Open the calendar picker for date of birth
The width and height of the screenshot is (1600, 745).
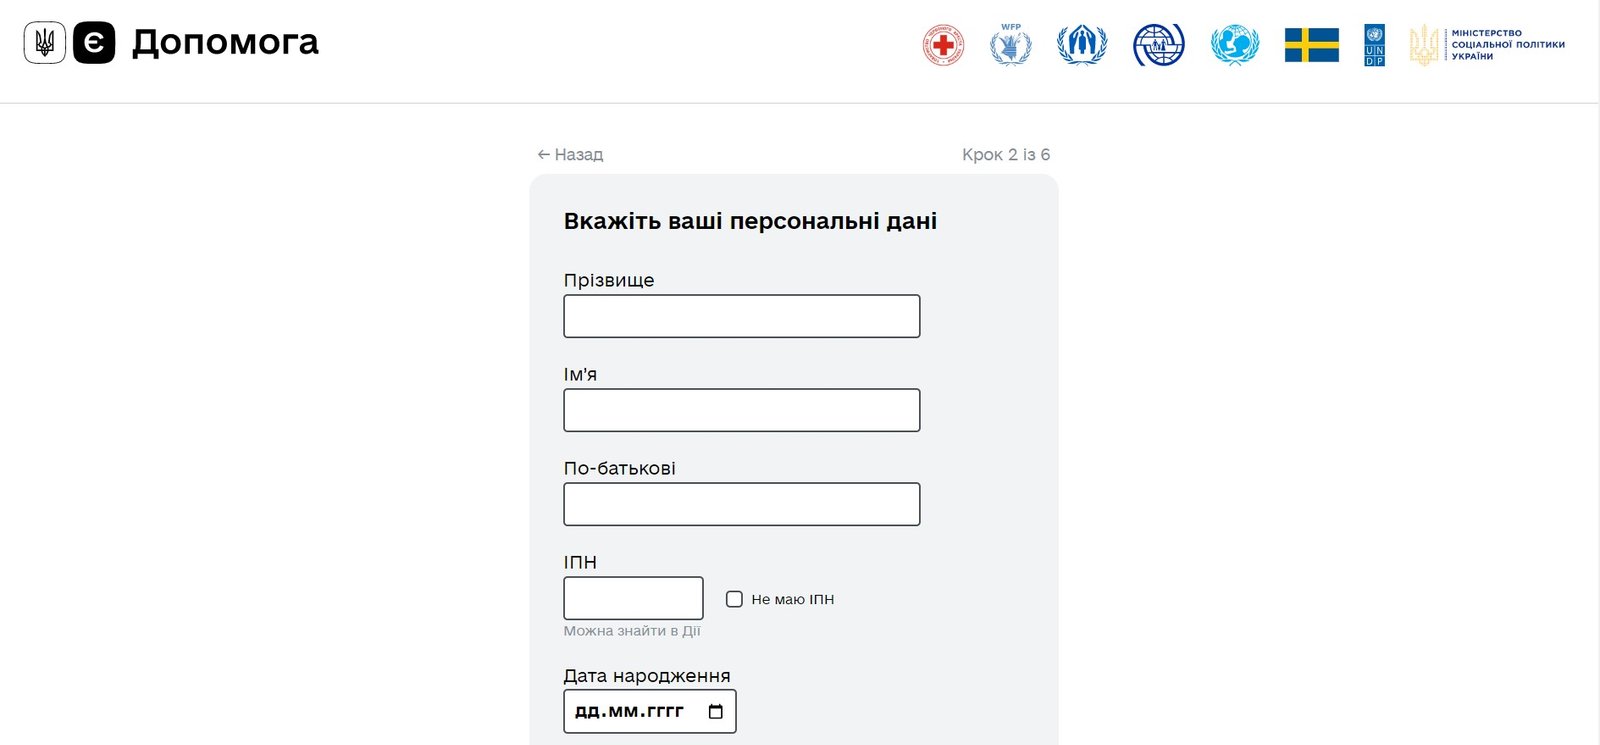tap(715, 712)
